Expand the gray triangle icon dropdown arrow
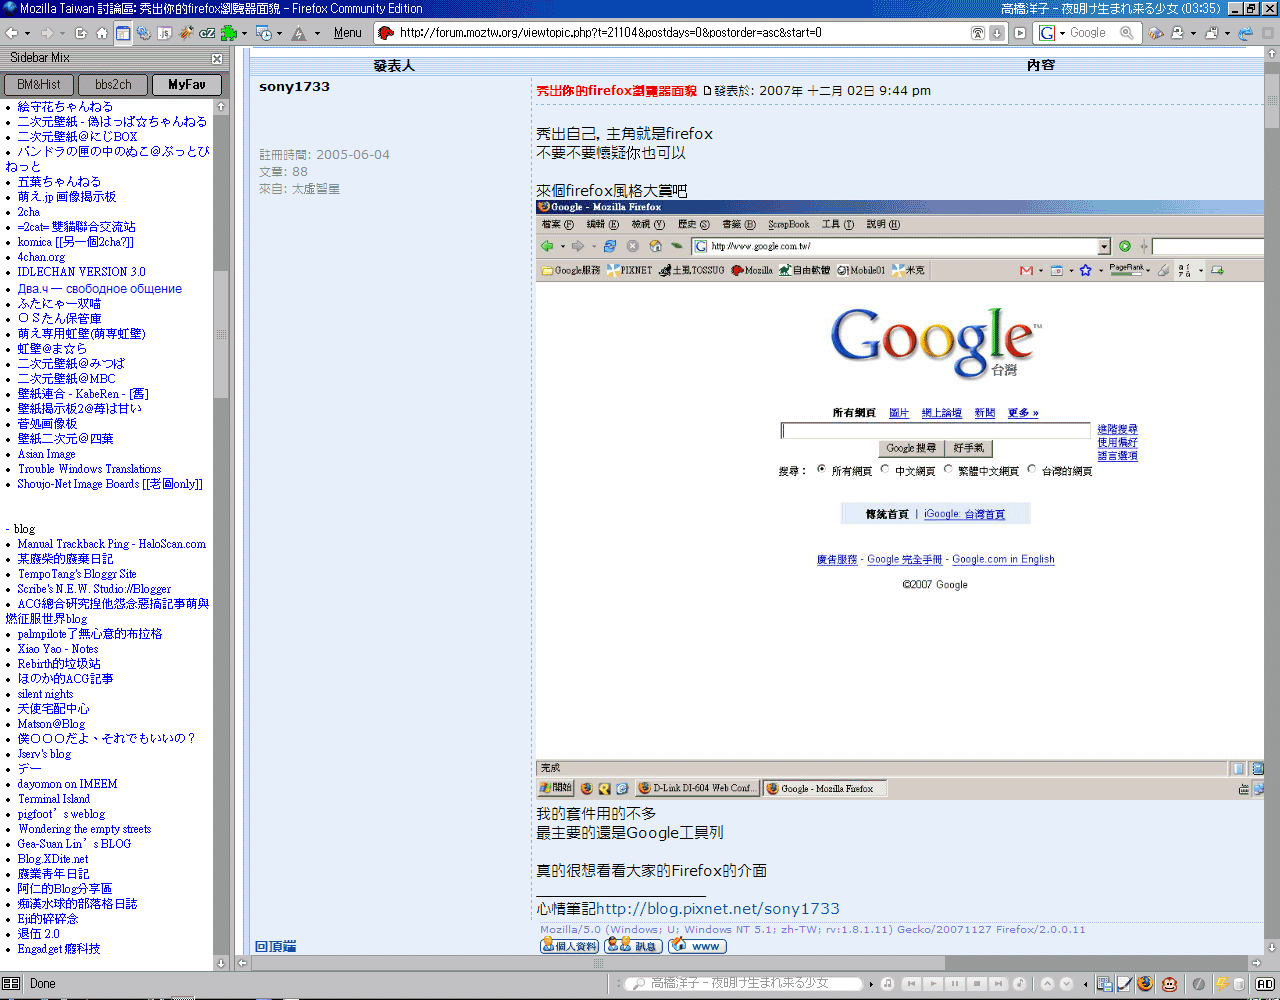1280x1000 pixels. (x=317, y=34)
